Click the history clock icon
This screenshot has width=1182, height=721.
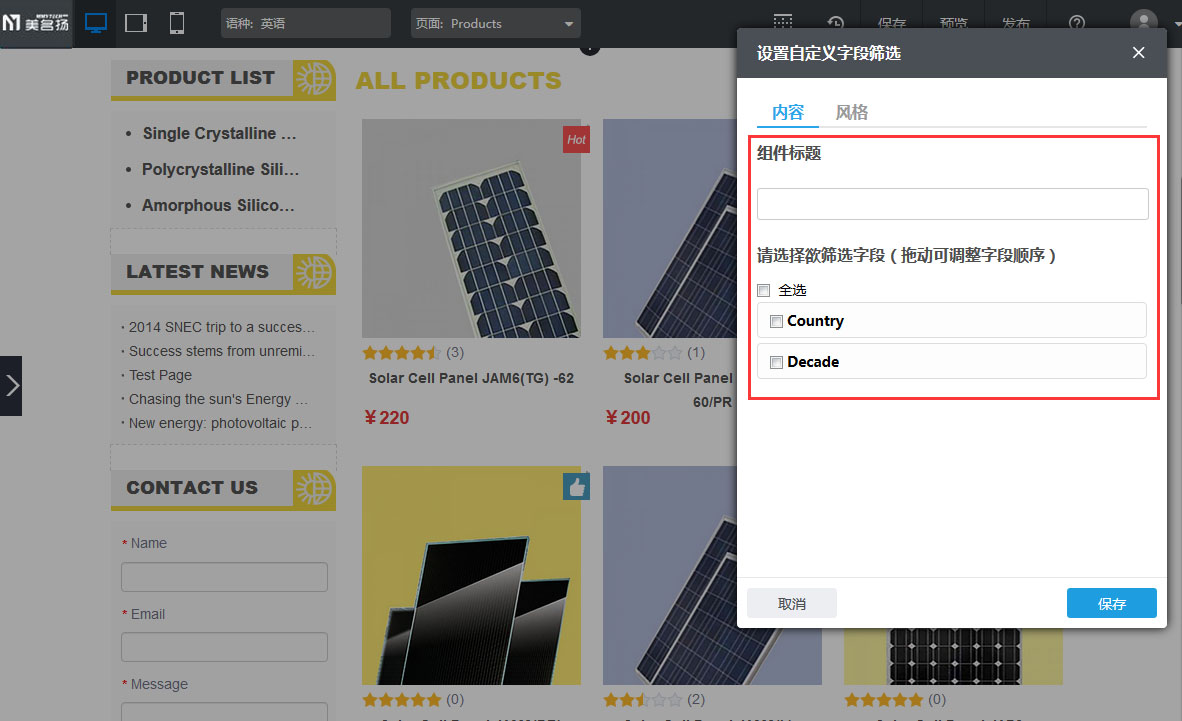click(835, 23)
